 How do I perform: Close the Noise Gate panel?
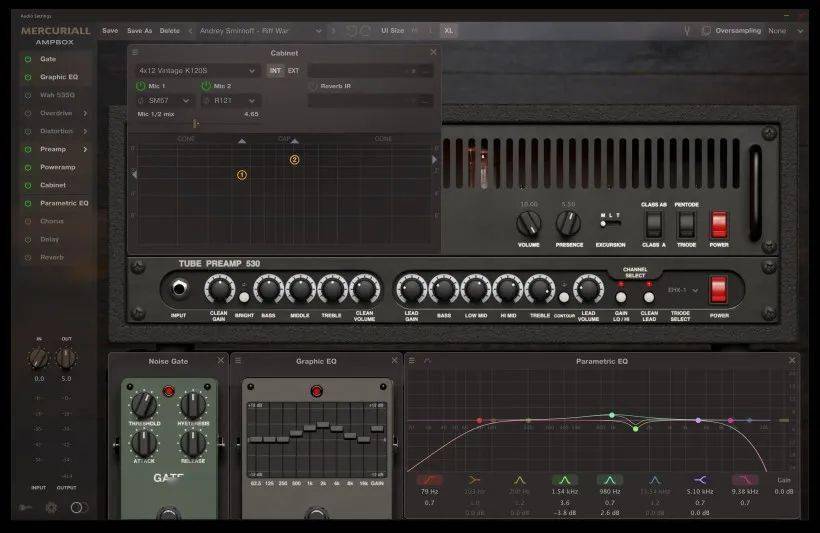coord(221,360)
